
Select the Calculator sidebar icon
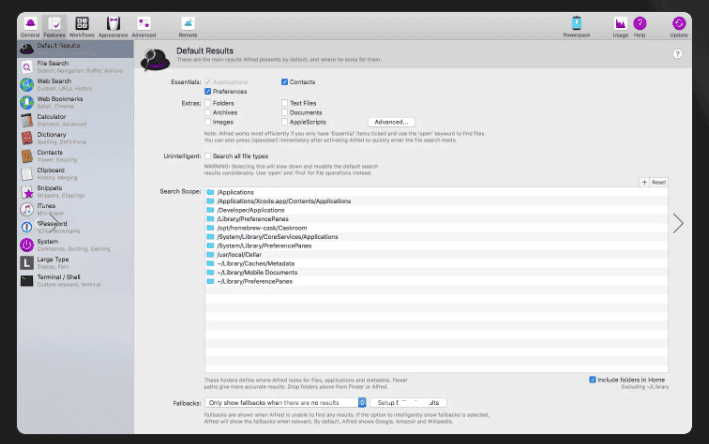(27, 120)
